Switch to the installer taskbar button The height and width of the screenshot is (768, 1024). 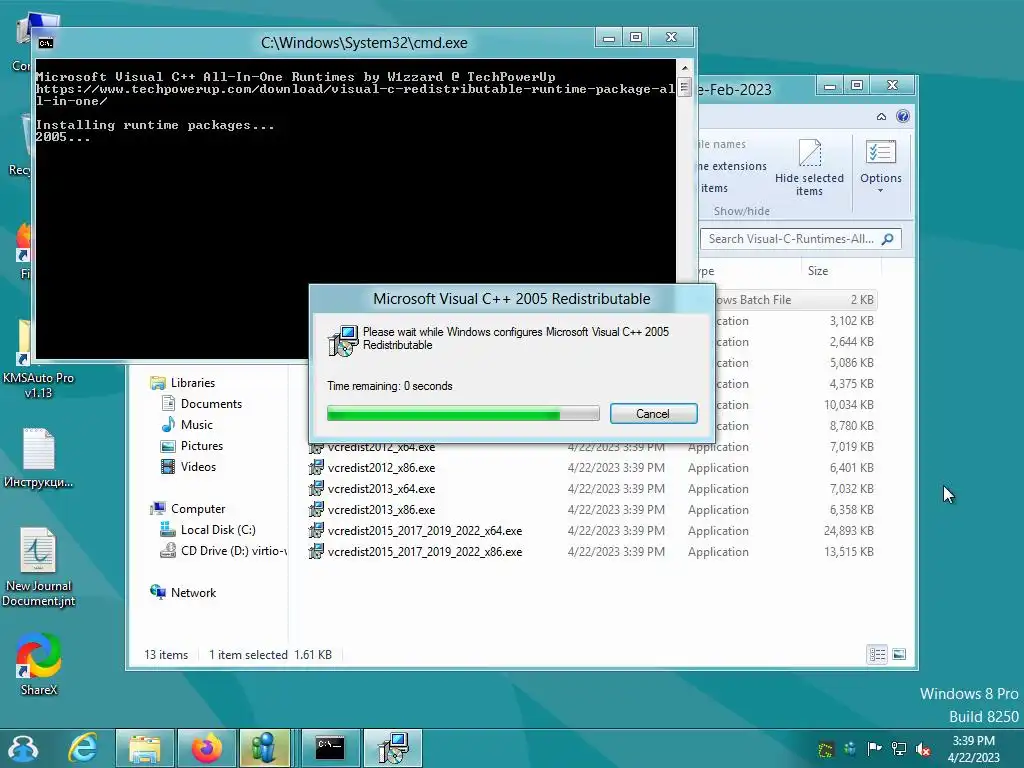(x=393, y=748)
